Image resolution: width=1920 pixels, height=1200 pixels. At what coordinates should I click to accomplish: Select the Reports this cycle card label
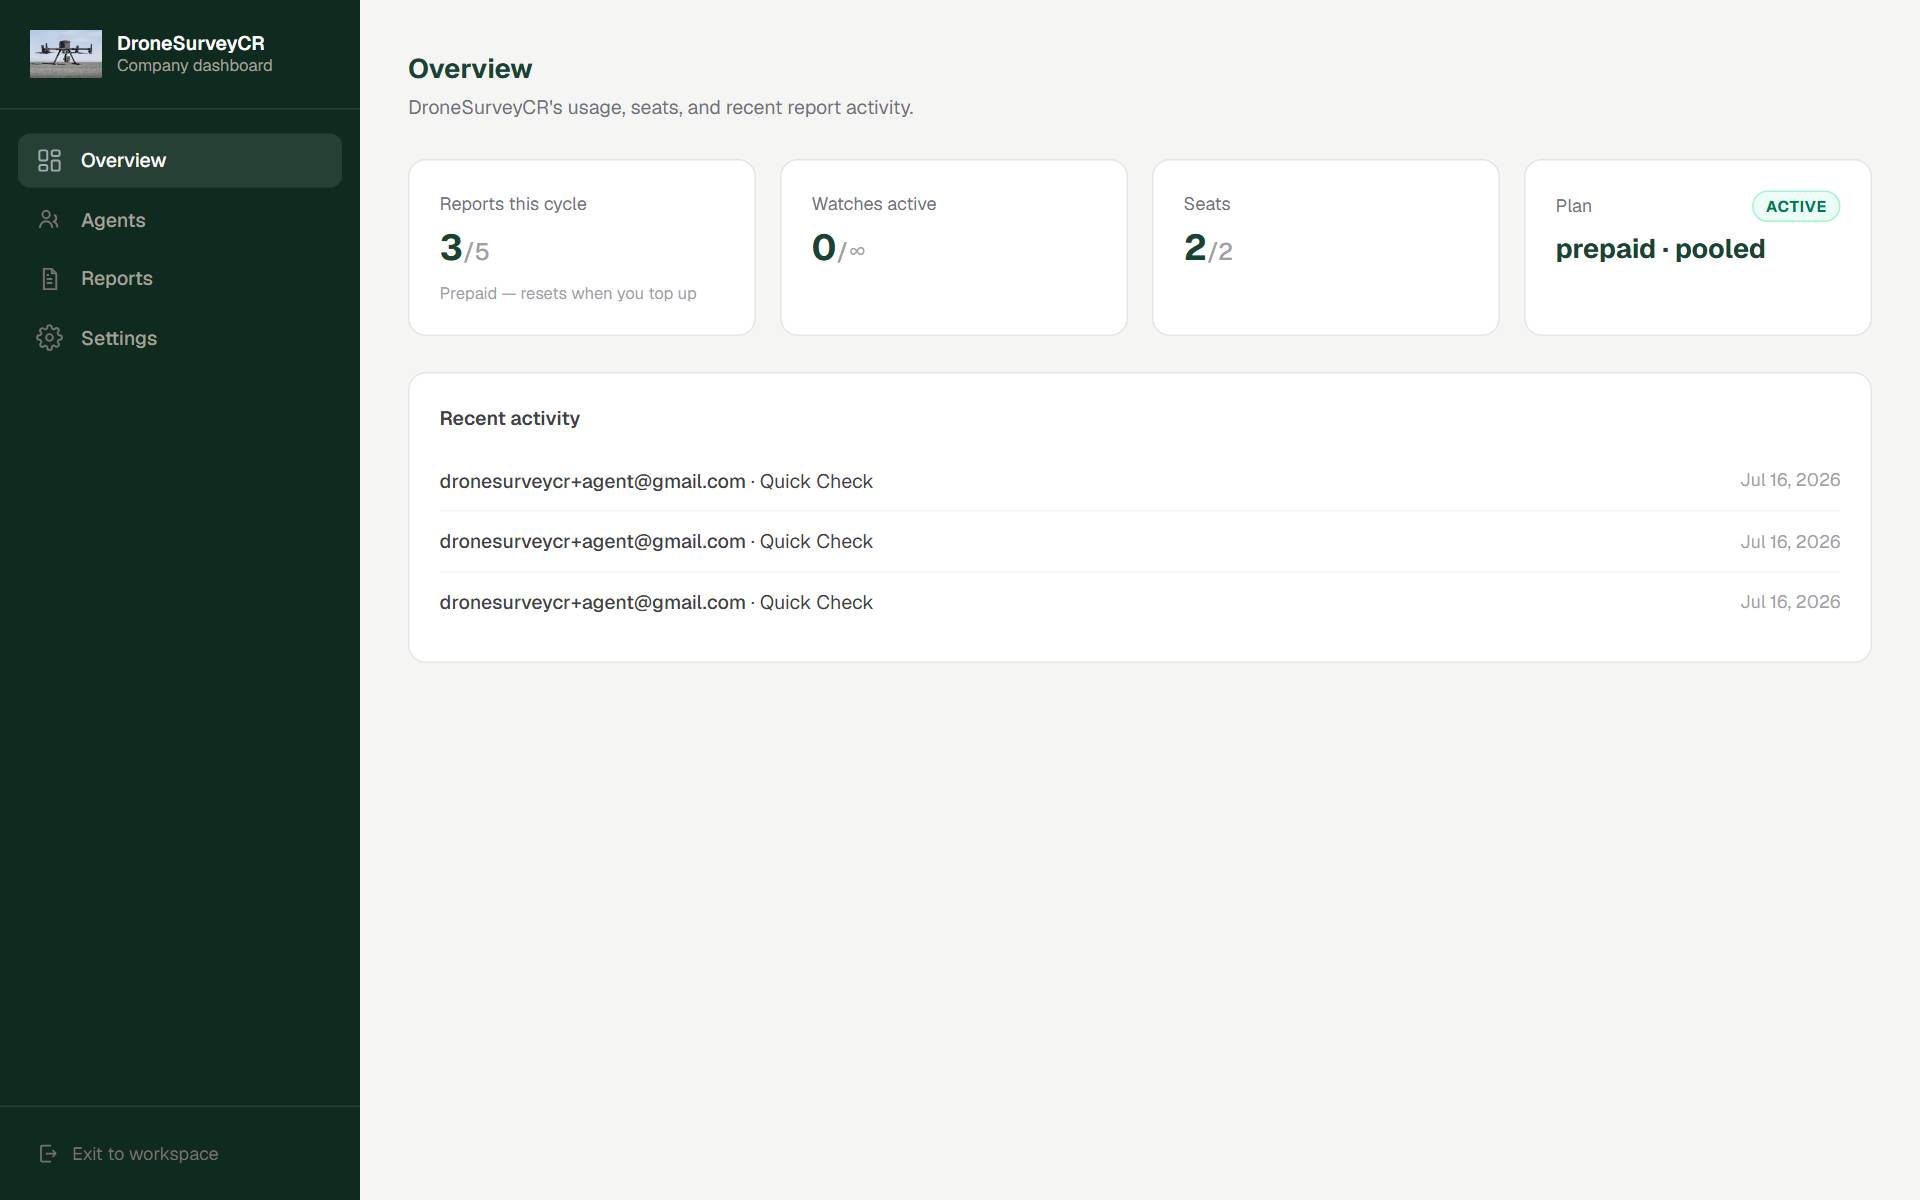click(x=513, y=204)
